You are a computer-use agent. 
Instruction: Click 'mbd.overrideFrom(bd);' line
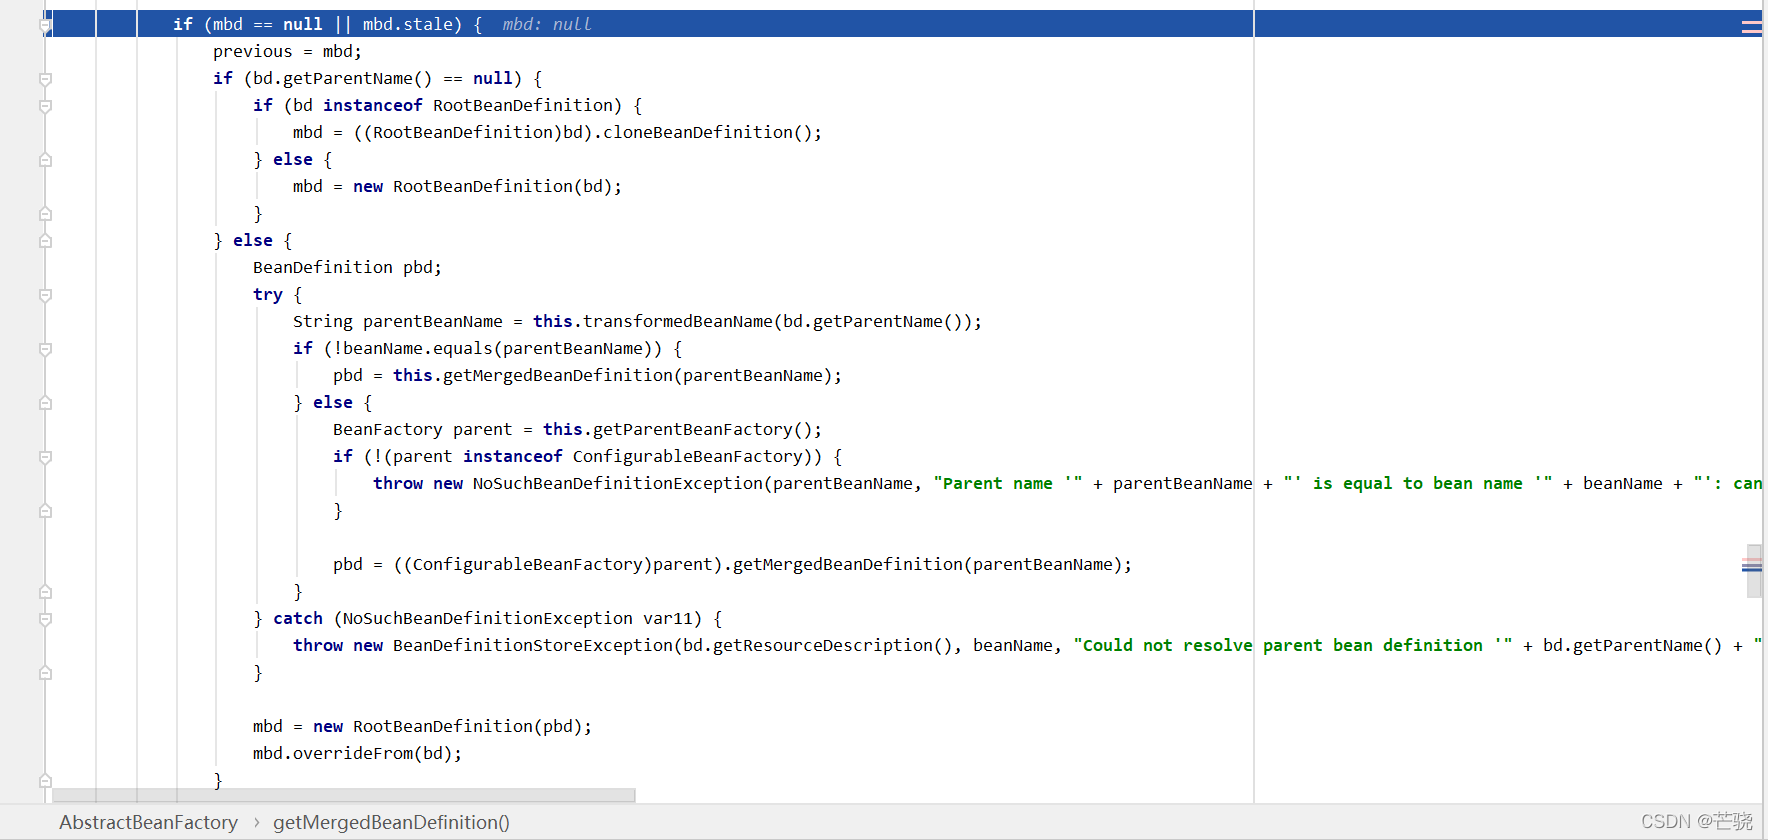pos(357,753)
